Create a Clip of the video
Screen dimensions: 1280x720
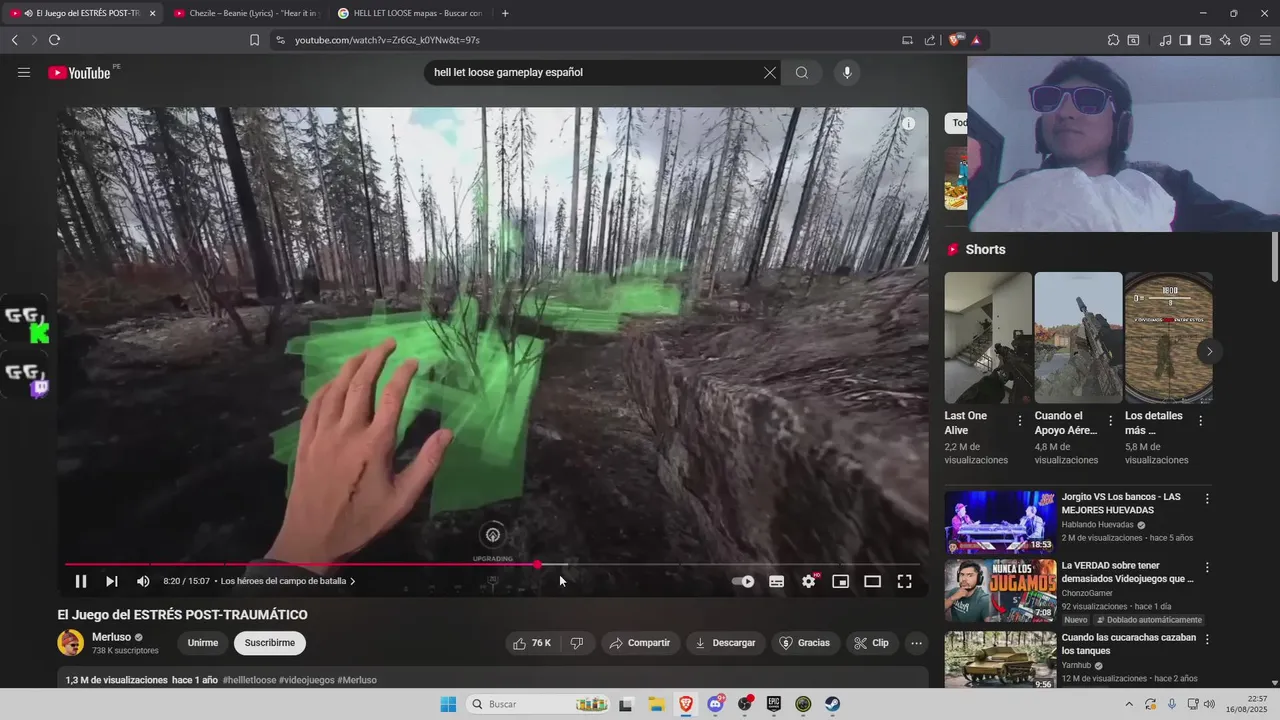[872, 643]
